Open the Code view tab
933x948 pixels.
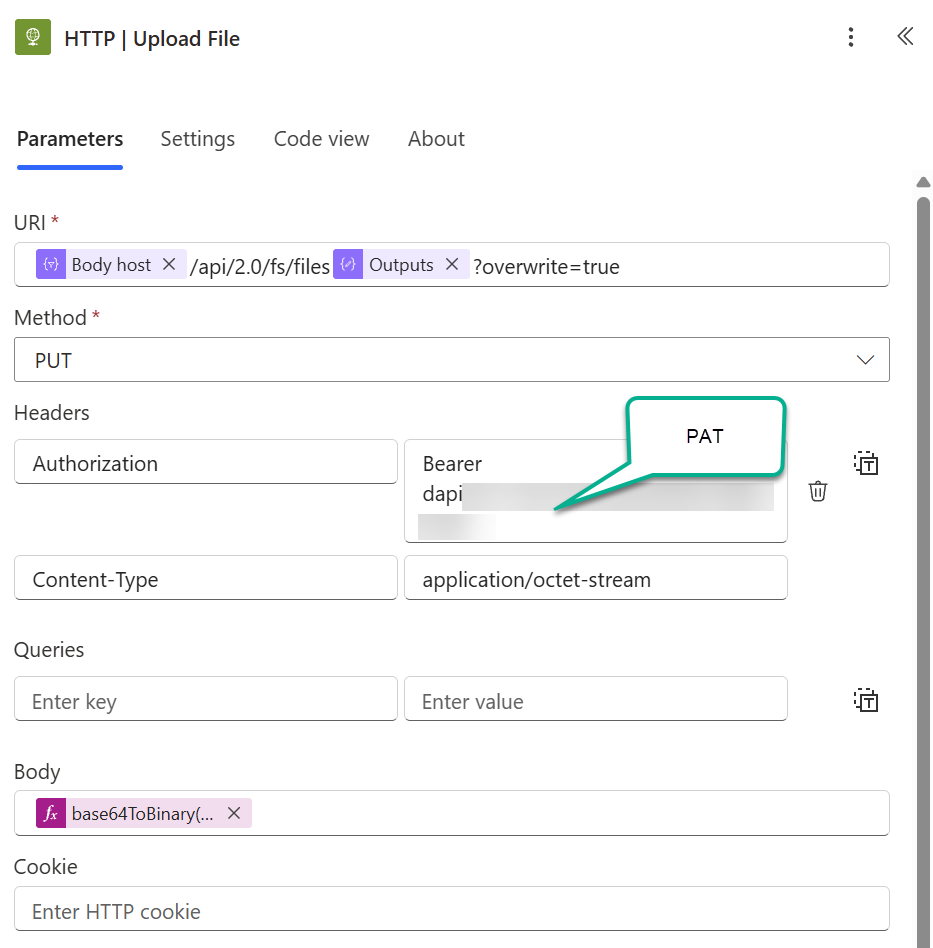(322, 139)
